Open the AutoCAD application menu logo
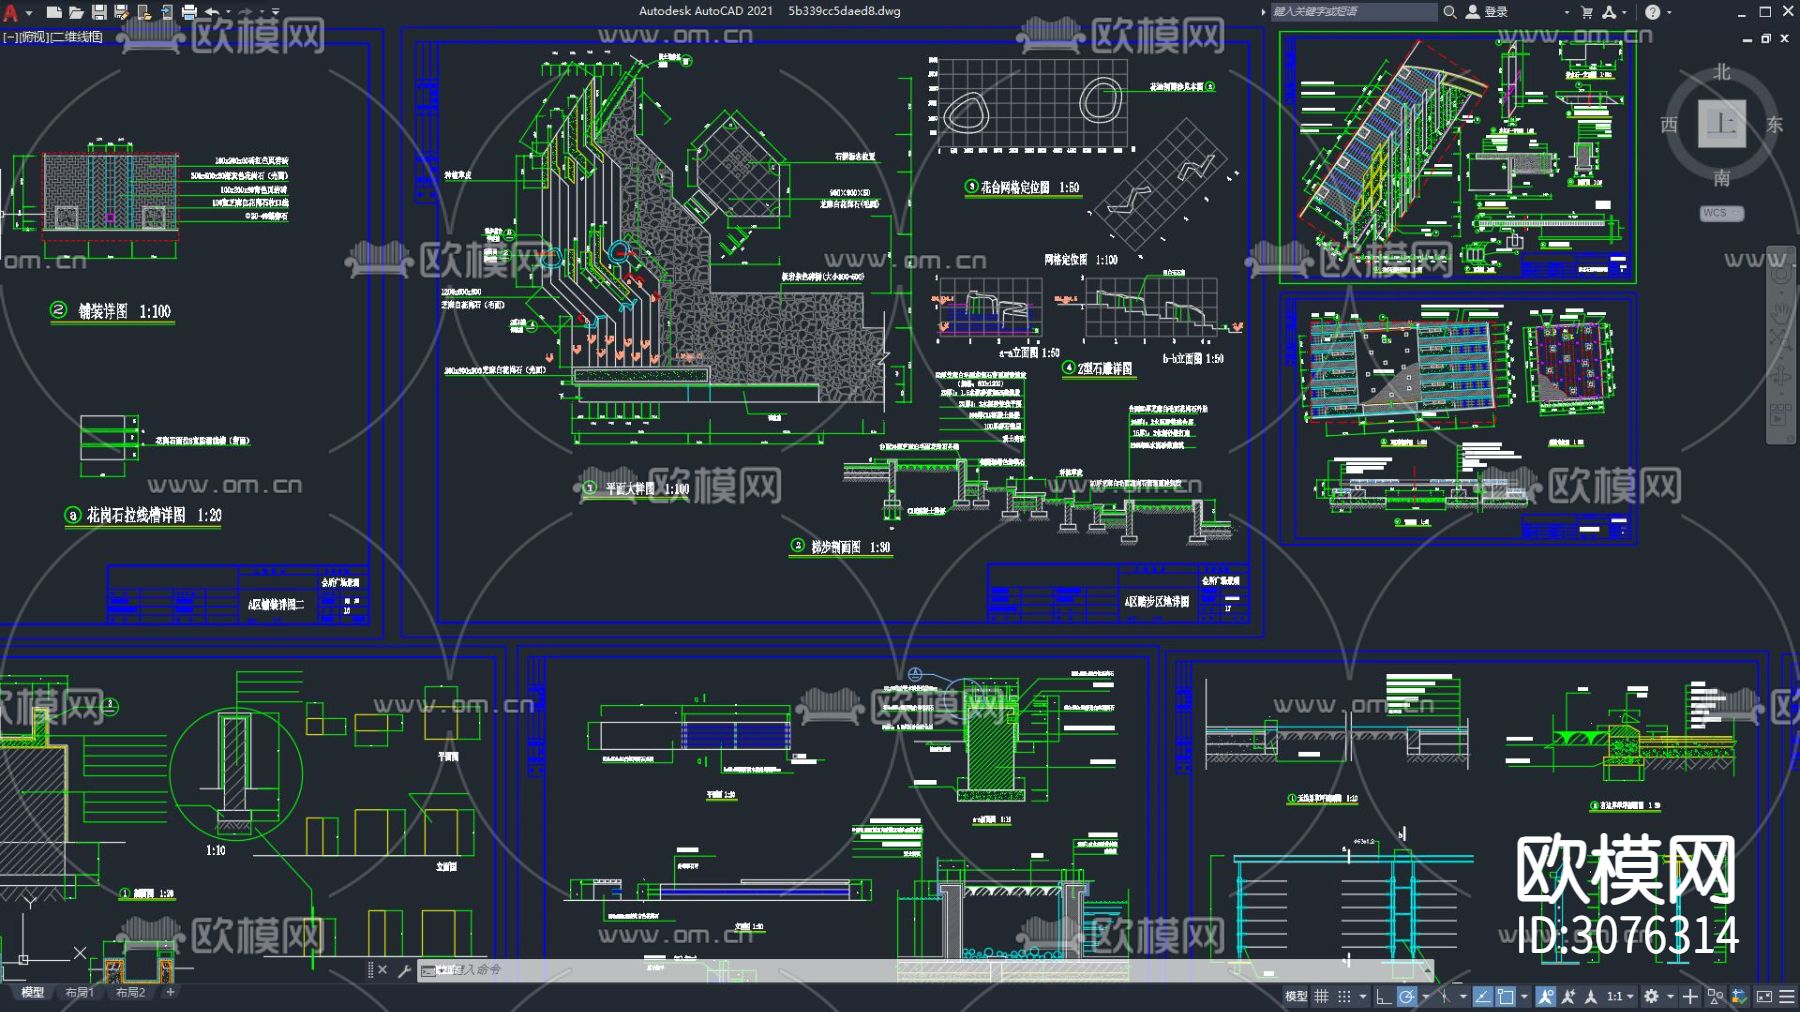Image resolution: width=1800 pixels, height=1012 pixels. (11, 12)
